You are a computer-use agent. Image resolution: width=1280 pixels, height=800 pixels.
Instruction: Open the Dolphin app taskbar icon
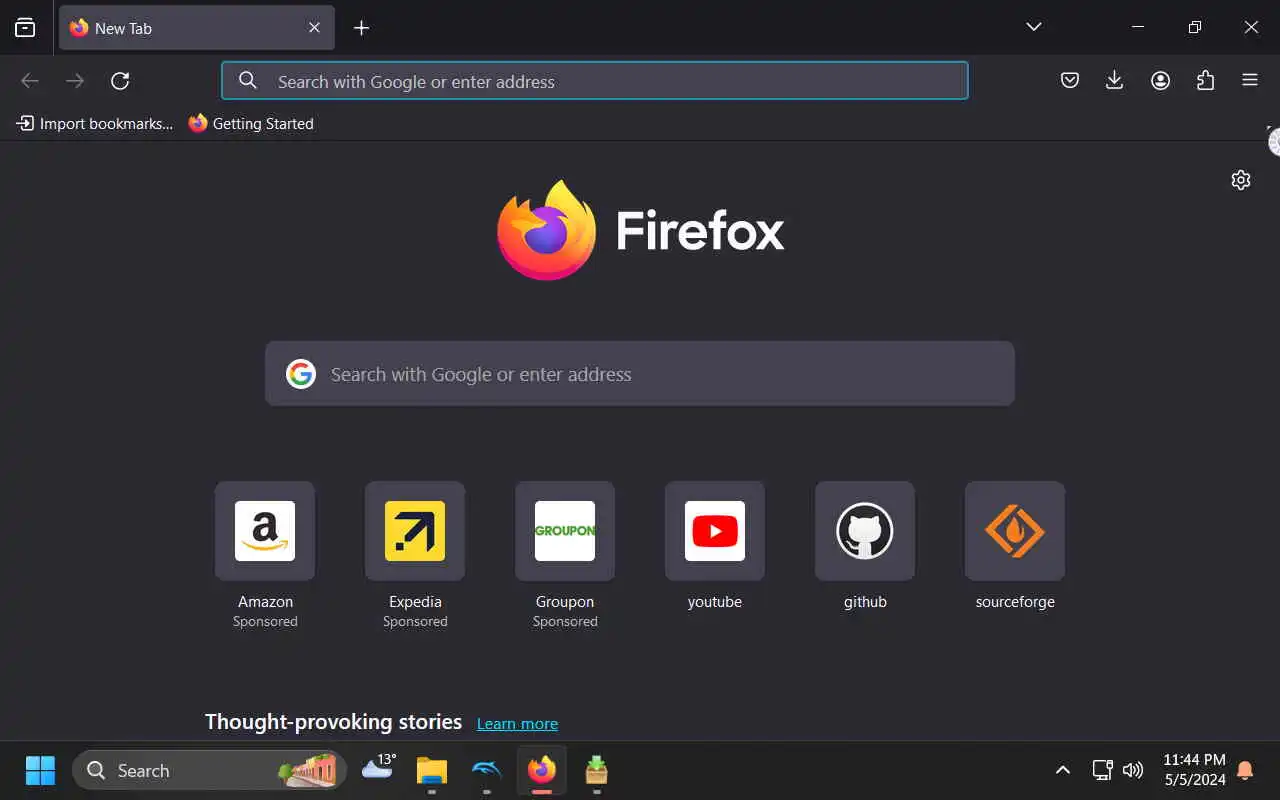coord(486,770)
